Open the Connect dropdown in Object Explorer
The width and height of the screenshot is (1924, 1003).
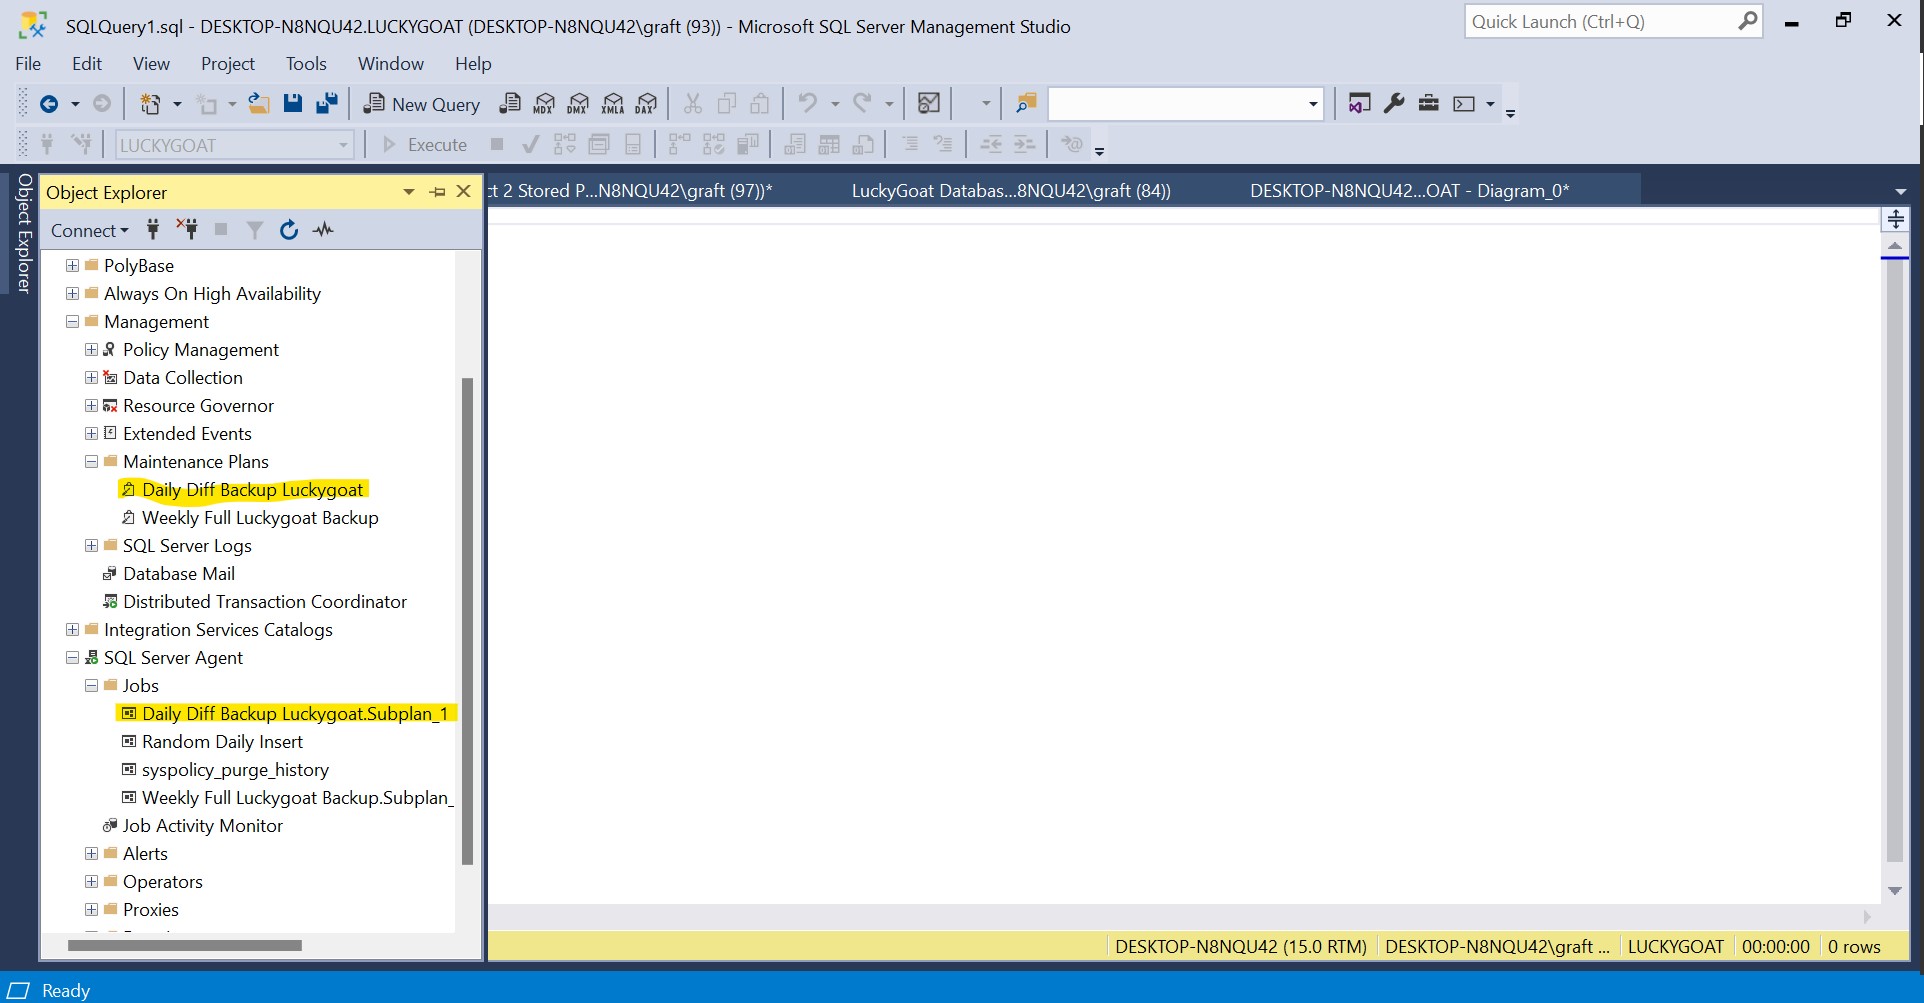click(89, 231)
